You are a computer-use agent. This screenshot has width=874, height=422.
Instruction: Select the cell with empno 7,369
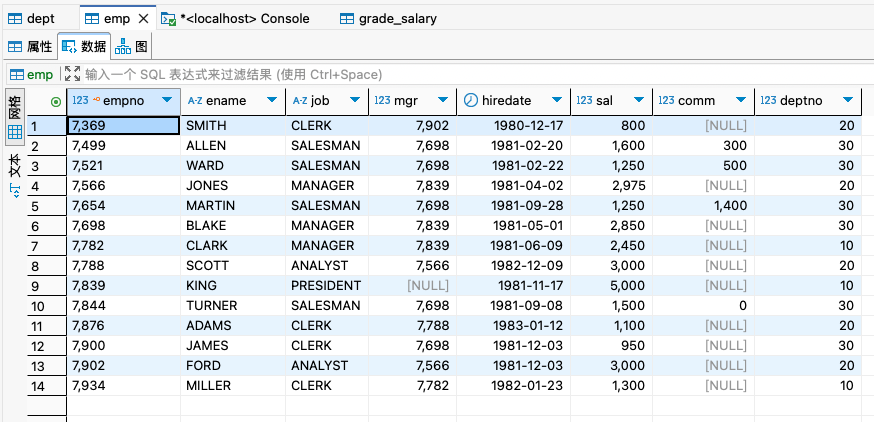coord(123,125)
